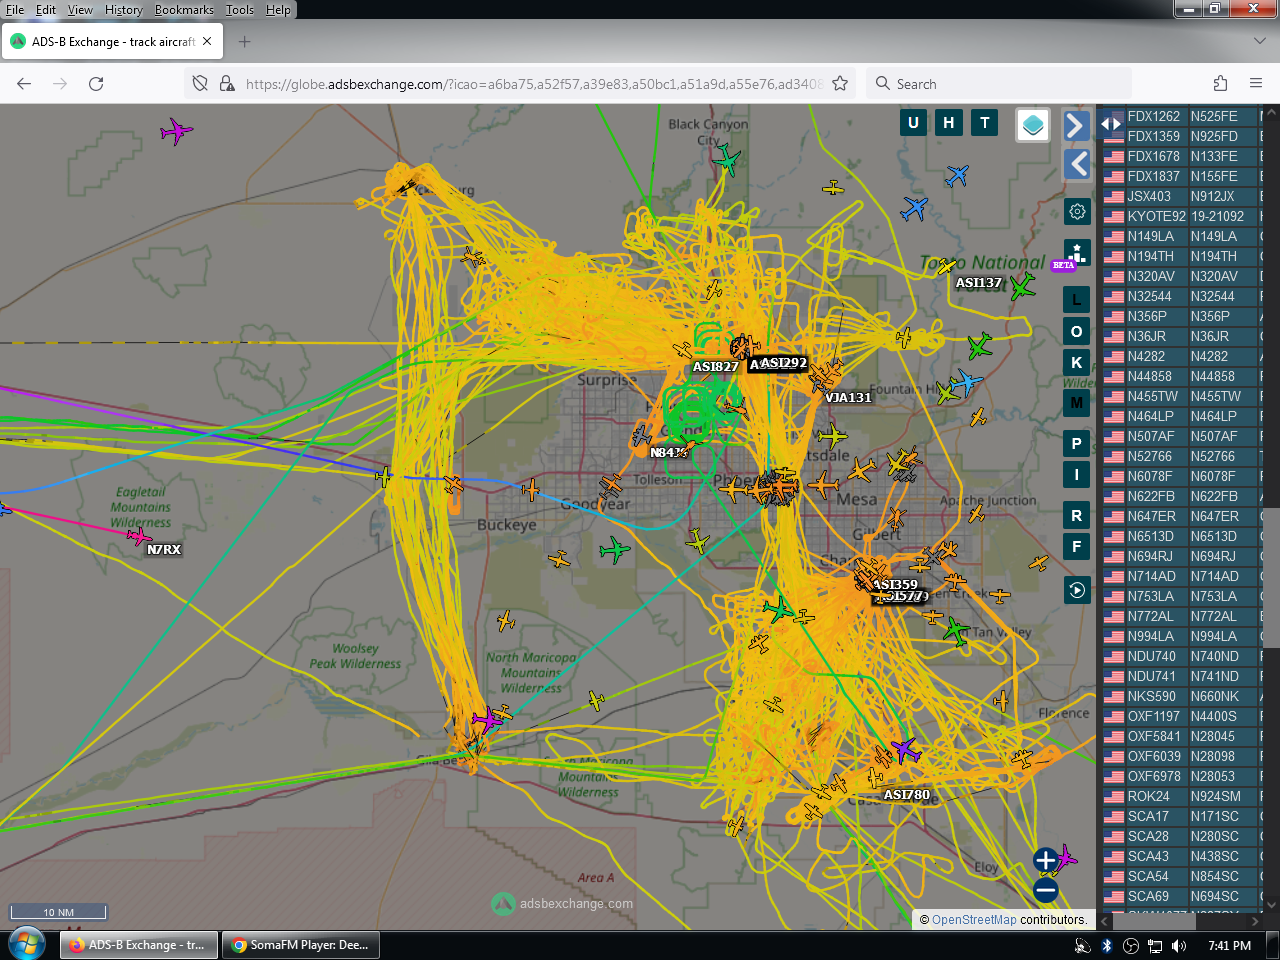Open the Edit menu
This screenshot has height=960, width=1280.
click(46, 10)
